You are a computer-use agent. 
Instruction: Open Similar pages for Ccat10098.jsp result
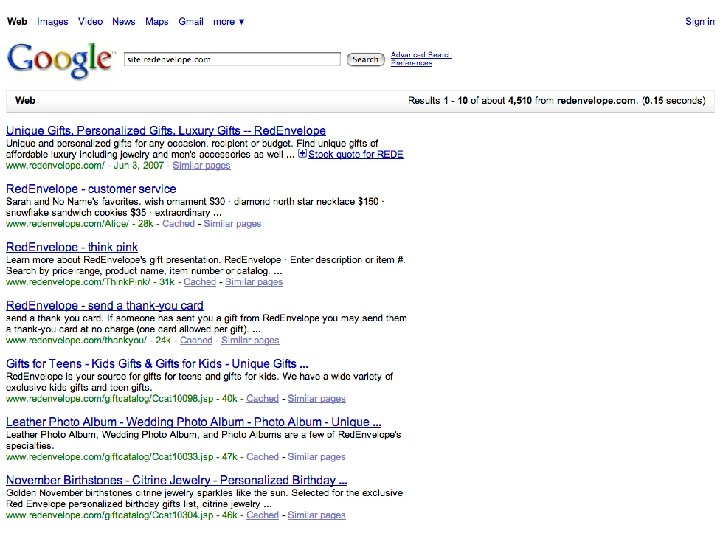click(317, 399)
